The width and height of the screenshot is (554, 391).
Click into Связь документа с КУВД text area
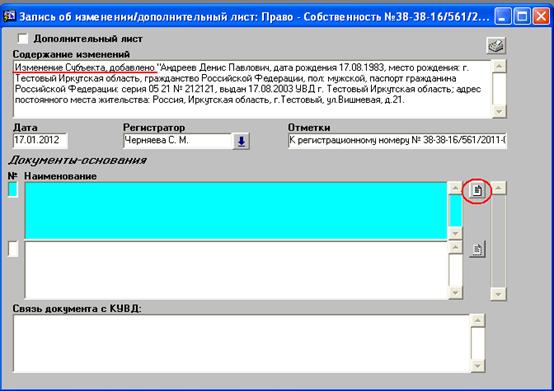click(x=241, y=343)
